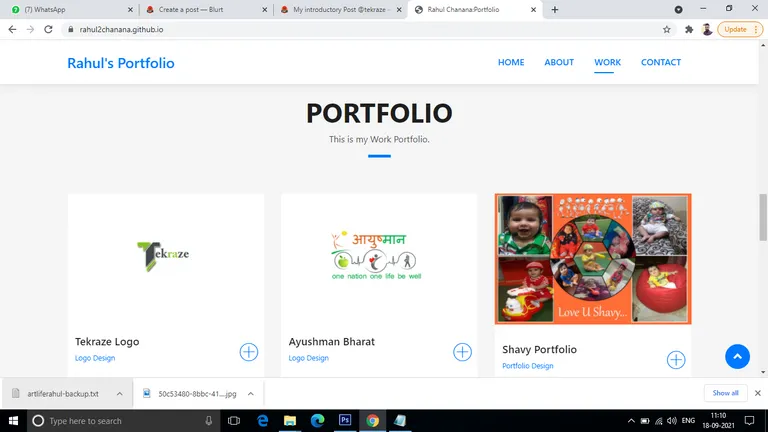Image resolution: width=768 pixels, height=432 pixels.
Task: Go to the HOME nav link
Action: (x=511, y=62)
